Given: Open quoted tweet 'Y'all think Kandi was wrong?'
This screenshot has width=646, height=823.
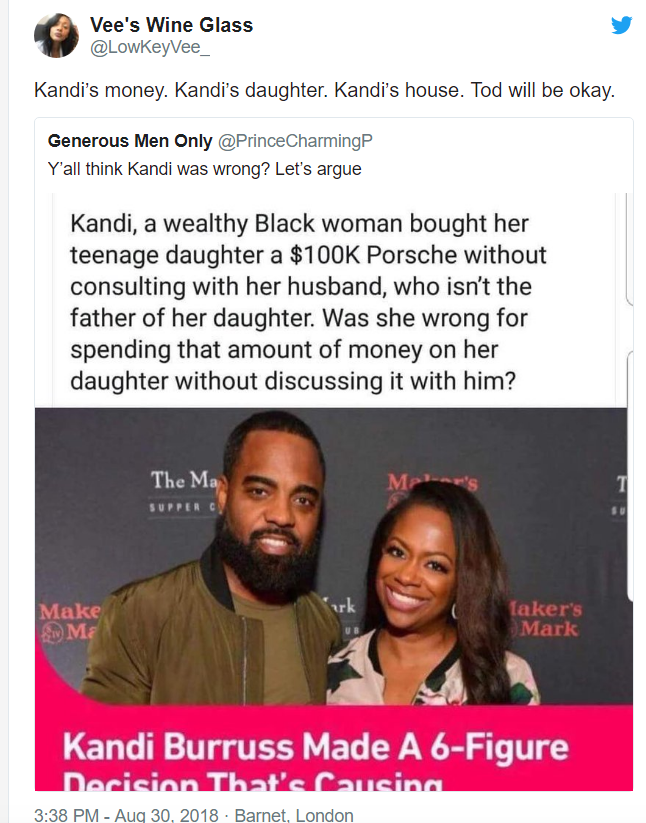Looking at the screenshot, I should tap(204, 169).
